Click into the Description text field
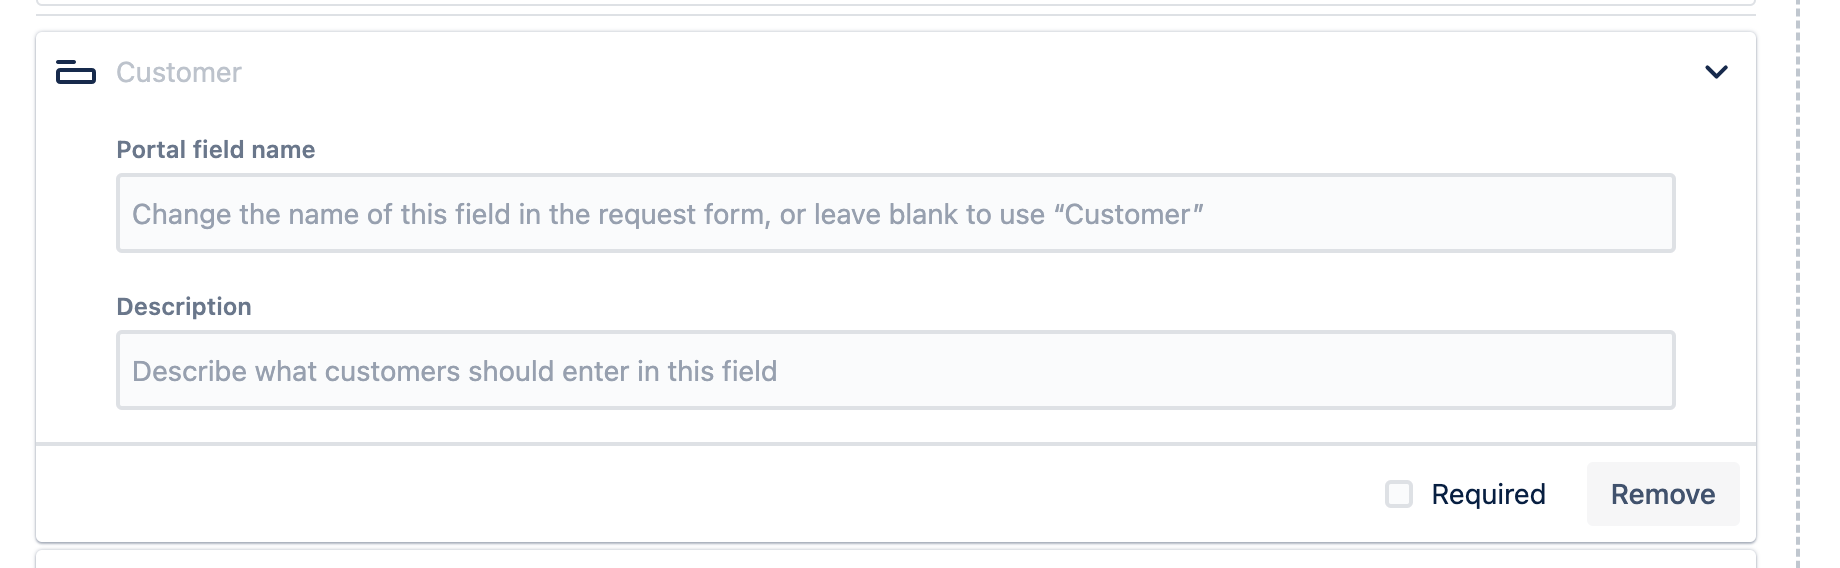This screenshot has height=568, width=1840. pos(895,370)
